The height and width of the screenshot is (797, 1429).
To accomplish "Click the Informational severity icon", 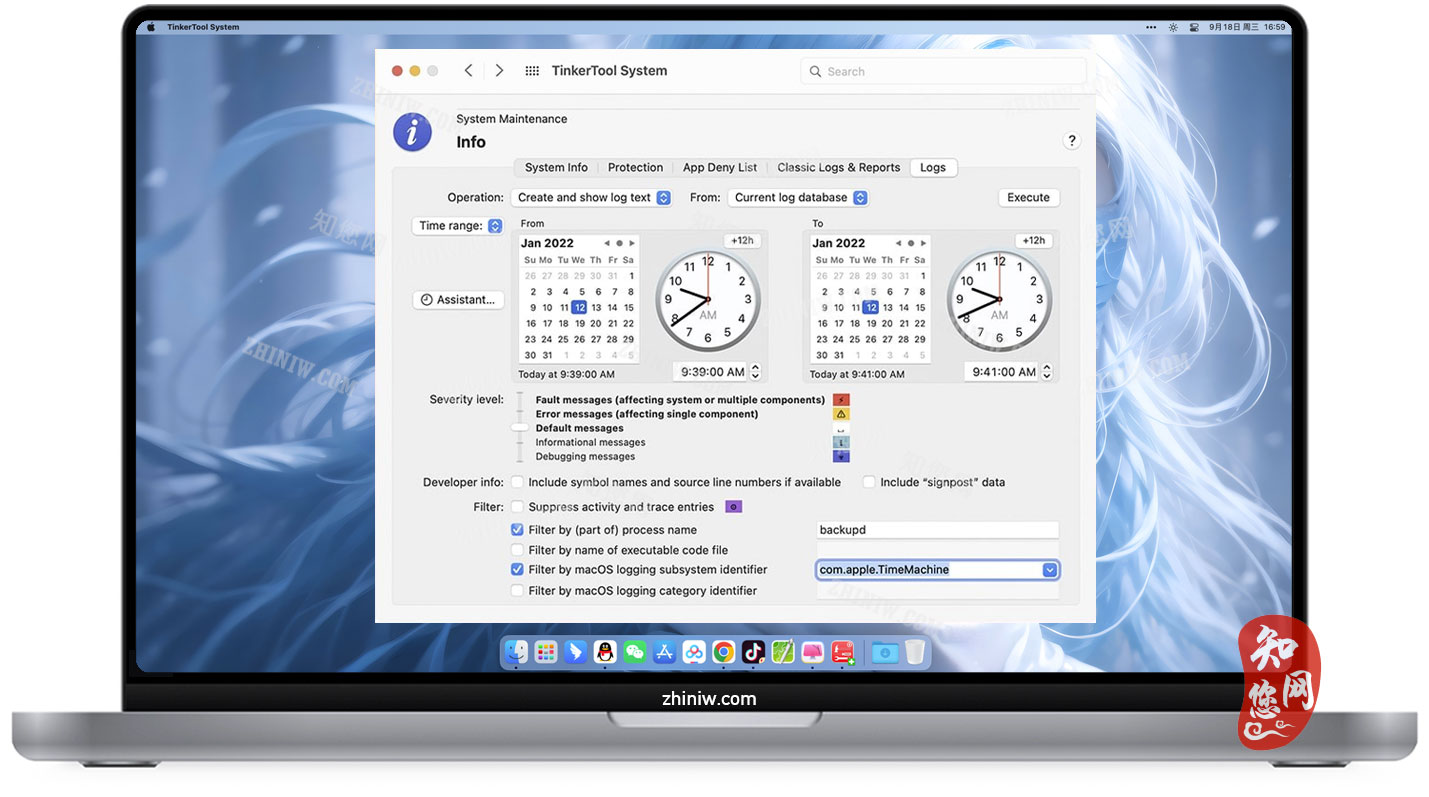I will [x=841, y=442].
